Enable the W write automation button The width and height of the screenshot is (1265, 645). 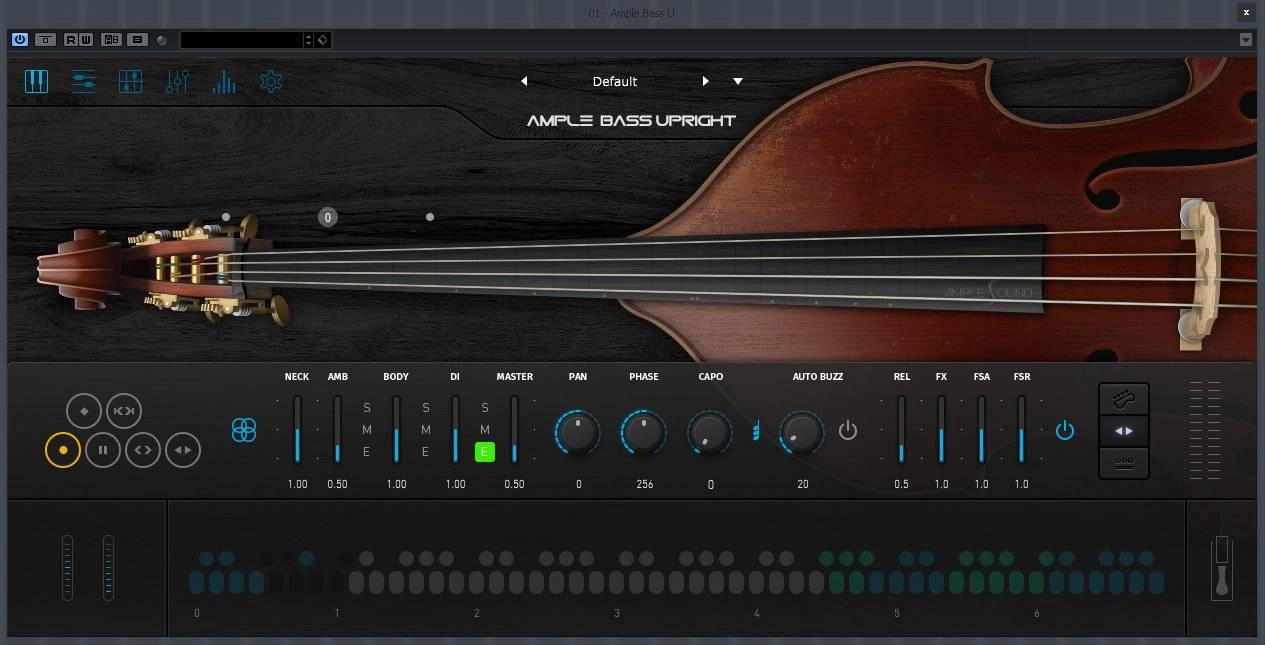[86, 39]
